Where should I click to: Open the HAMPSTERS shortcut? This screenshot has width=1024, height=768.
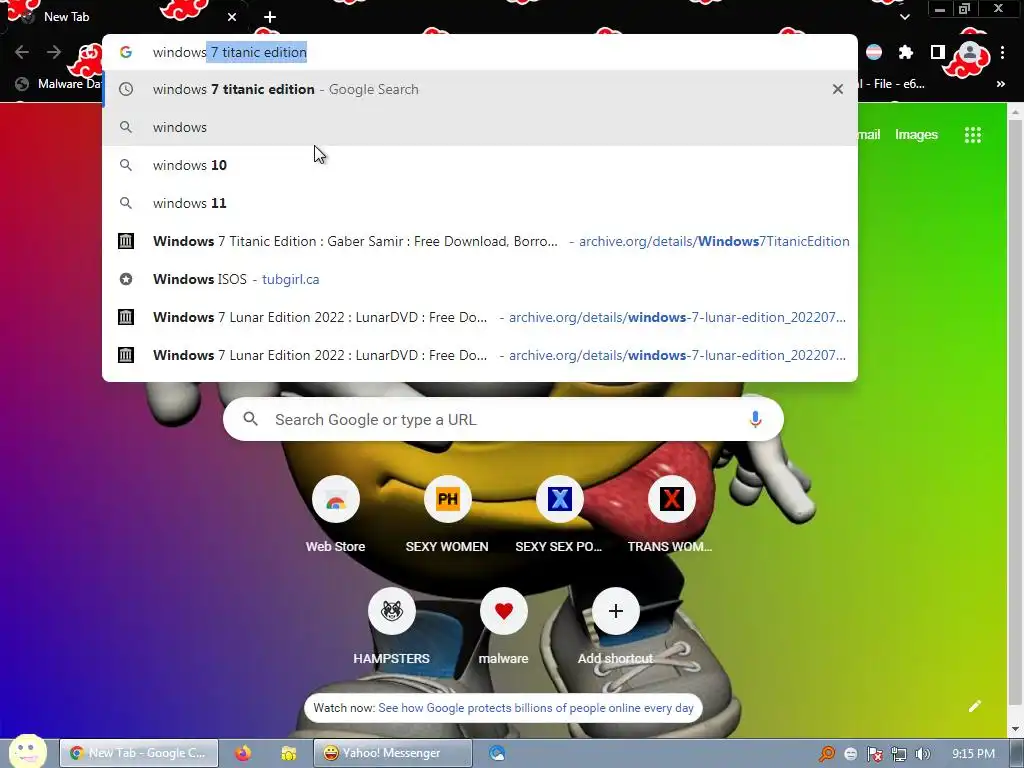pyautogui.click(x=392, y=611)
